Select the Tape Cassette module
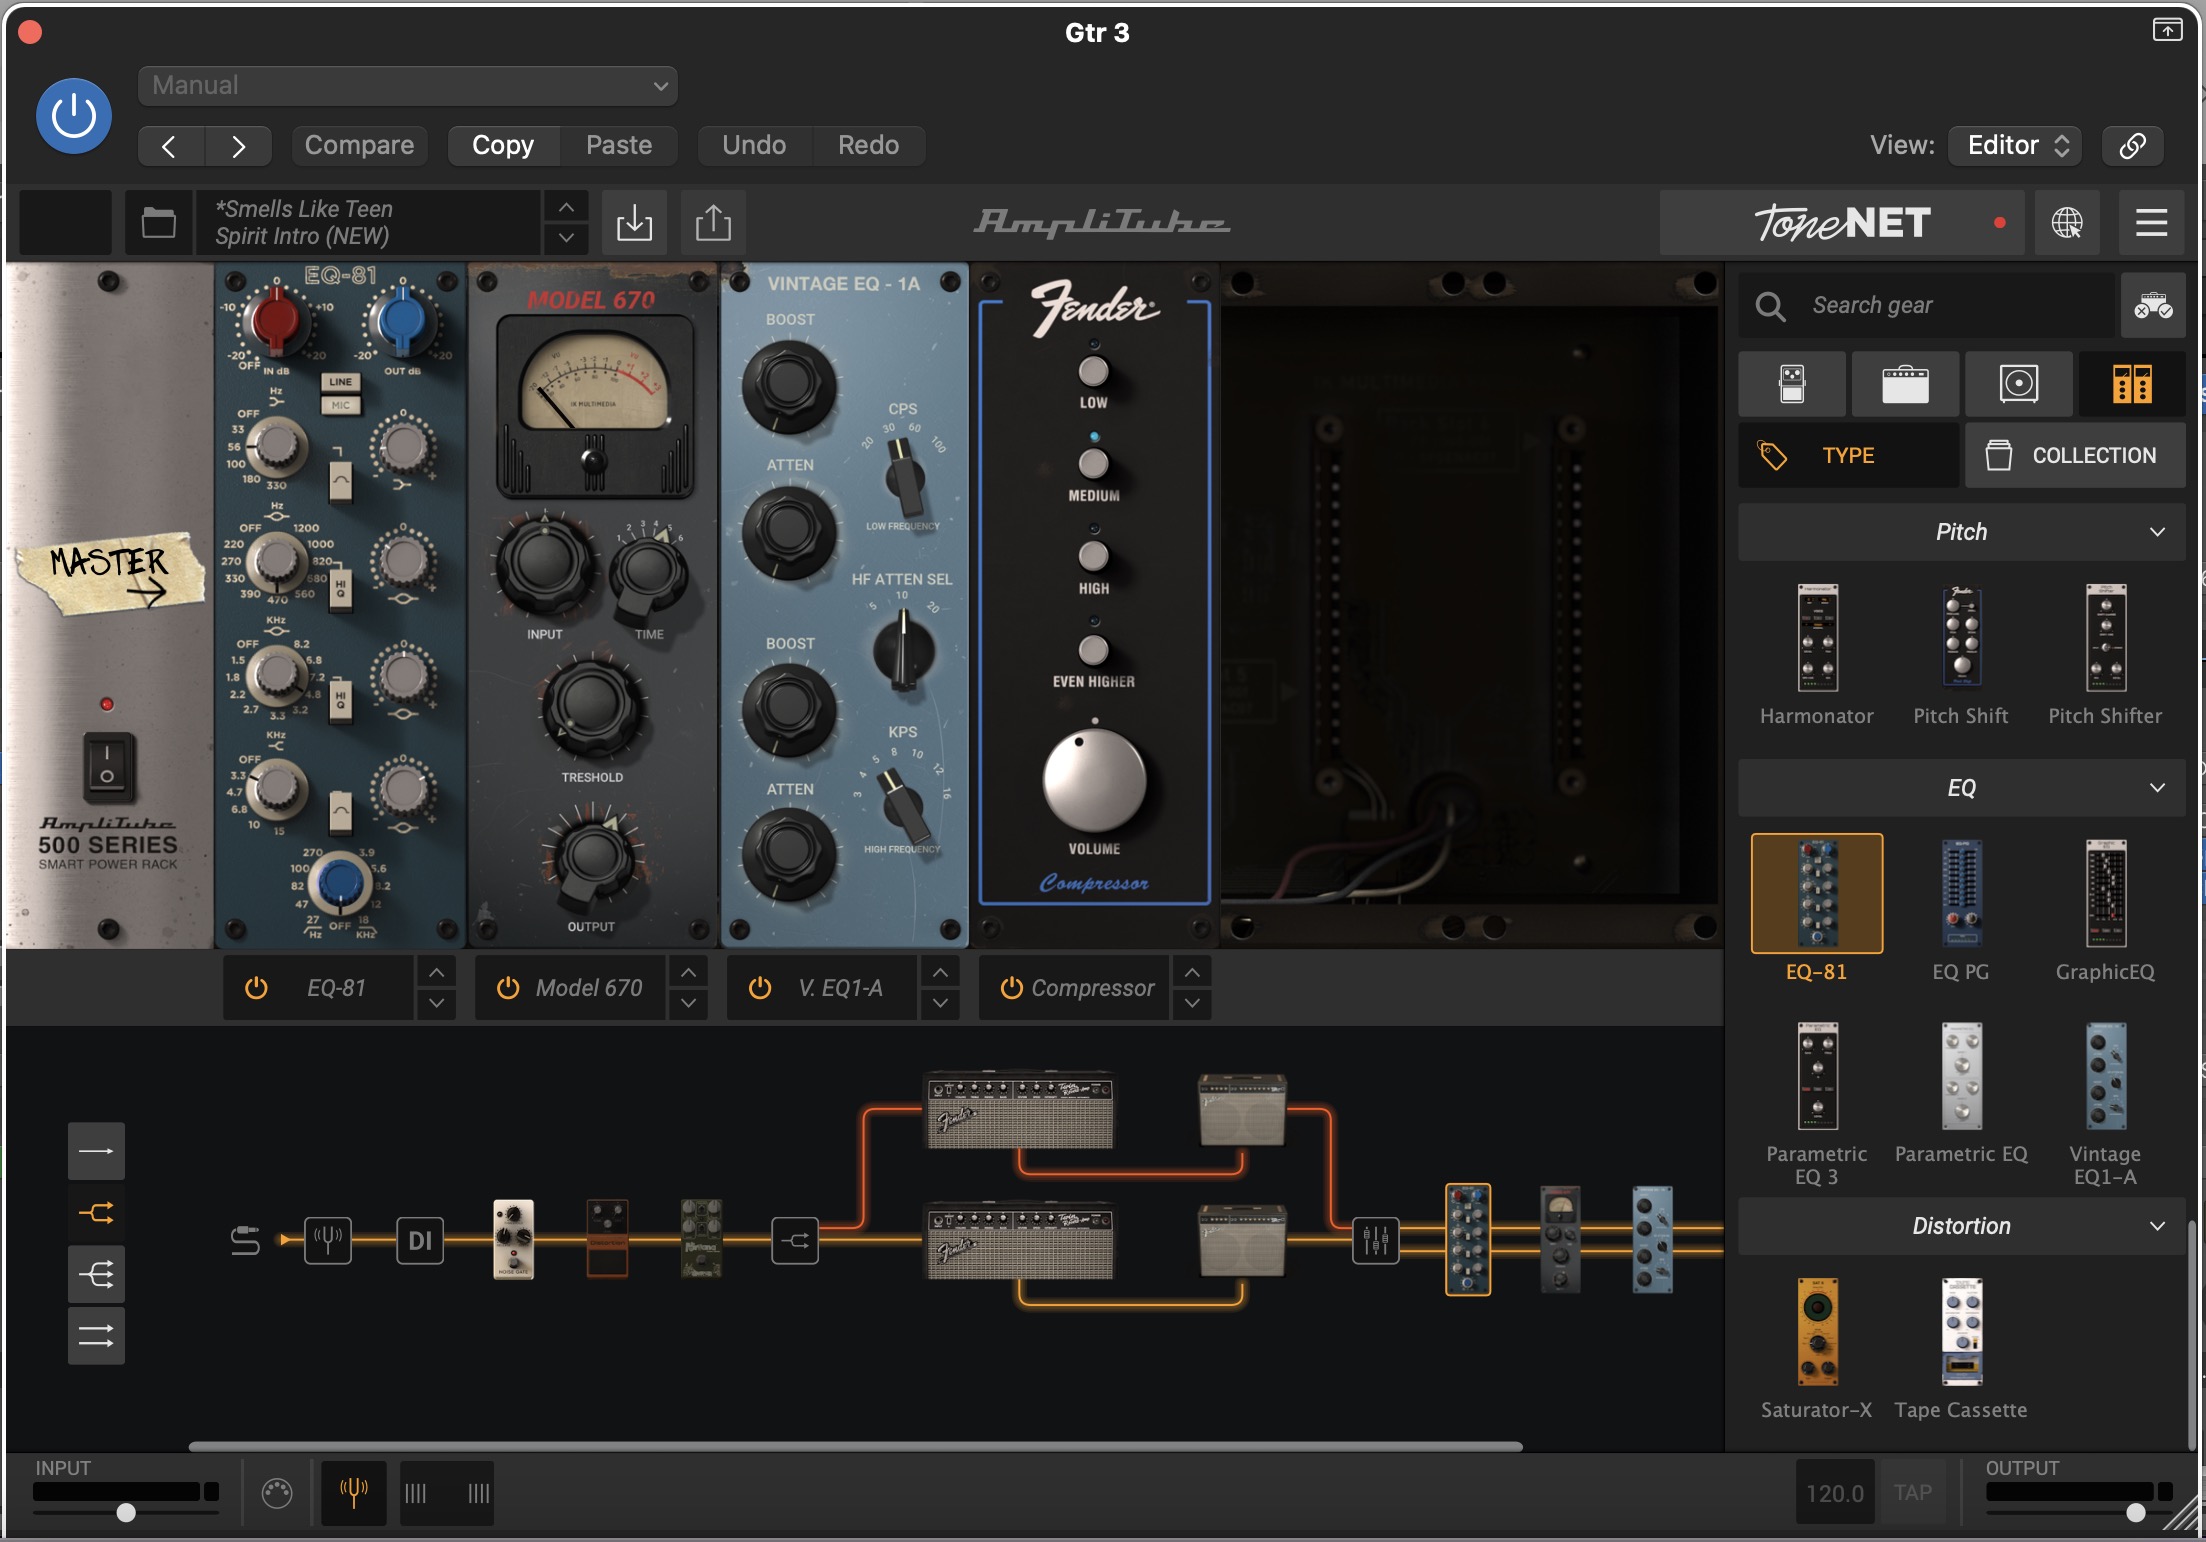 pyautogui.click(x=1961, y=1348)
